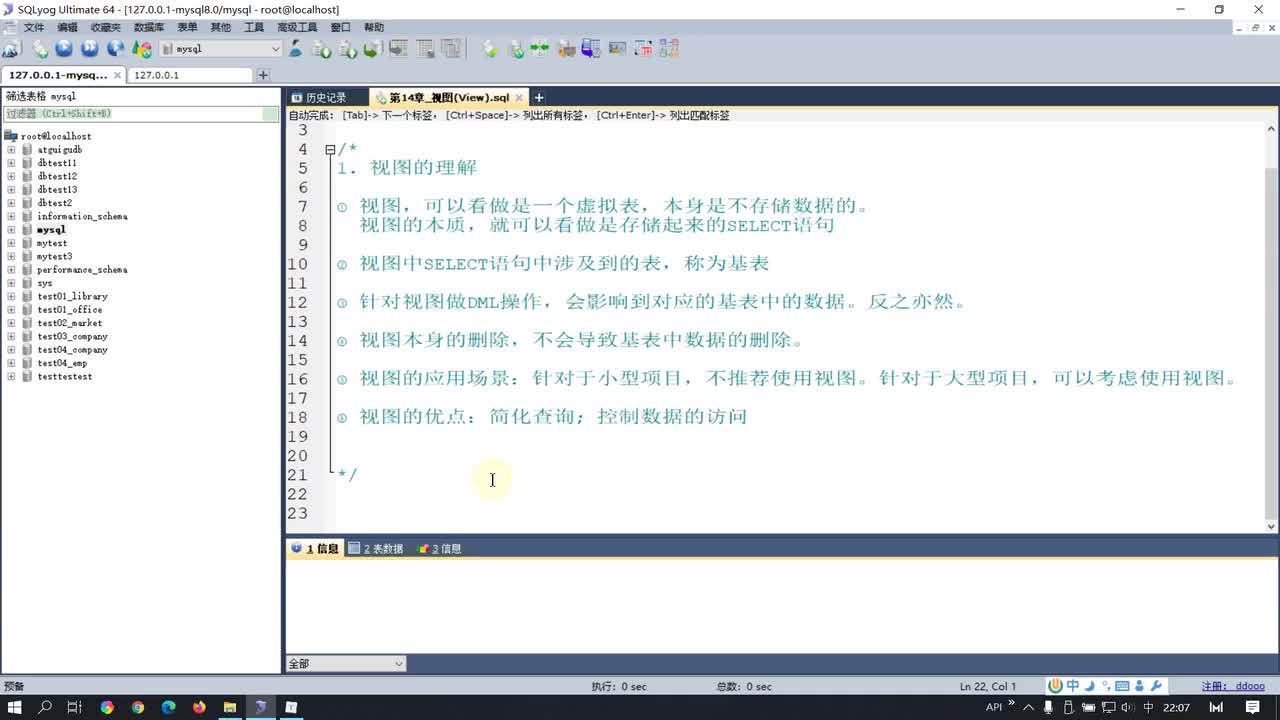Select the mytest3 database in the tree
The height and width of the screenshot is (720, 1280).
[54, 256]
